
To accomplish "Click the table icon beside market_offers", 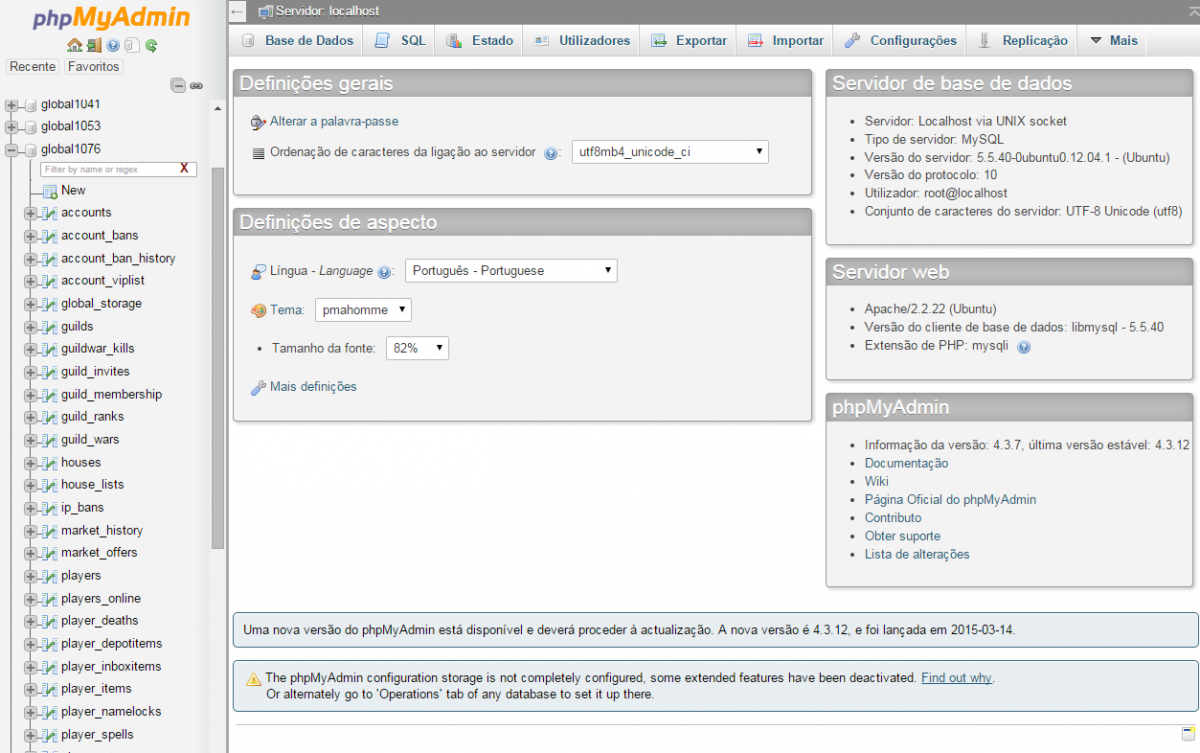I will pyautogui.click(x=49, y=553).
